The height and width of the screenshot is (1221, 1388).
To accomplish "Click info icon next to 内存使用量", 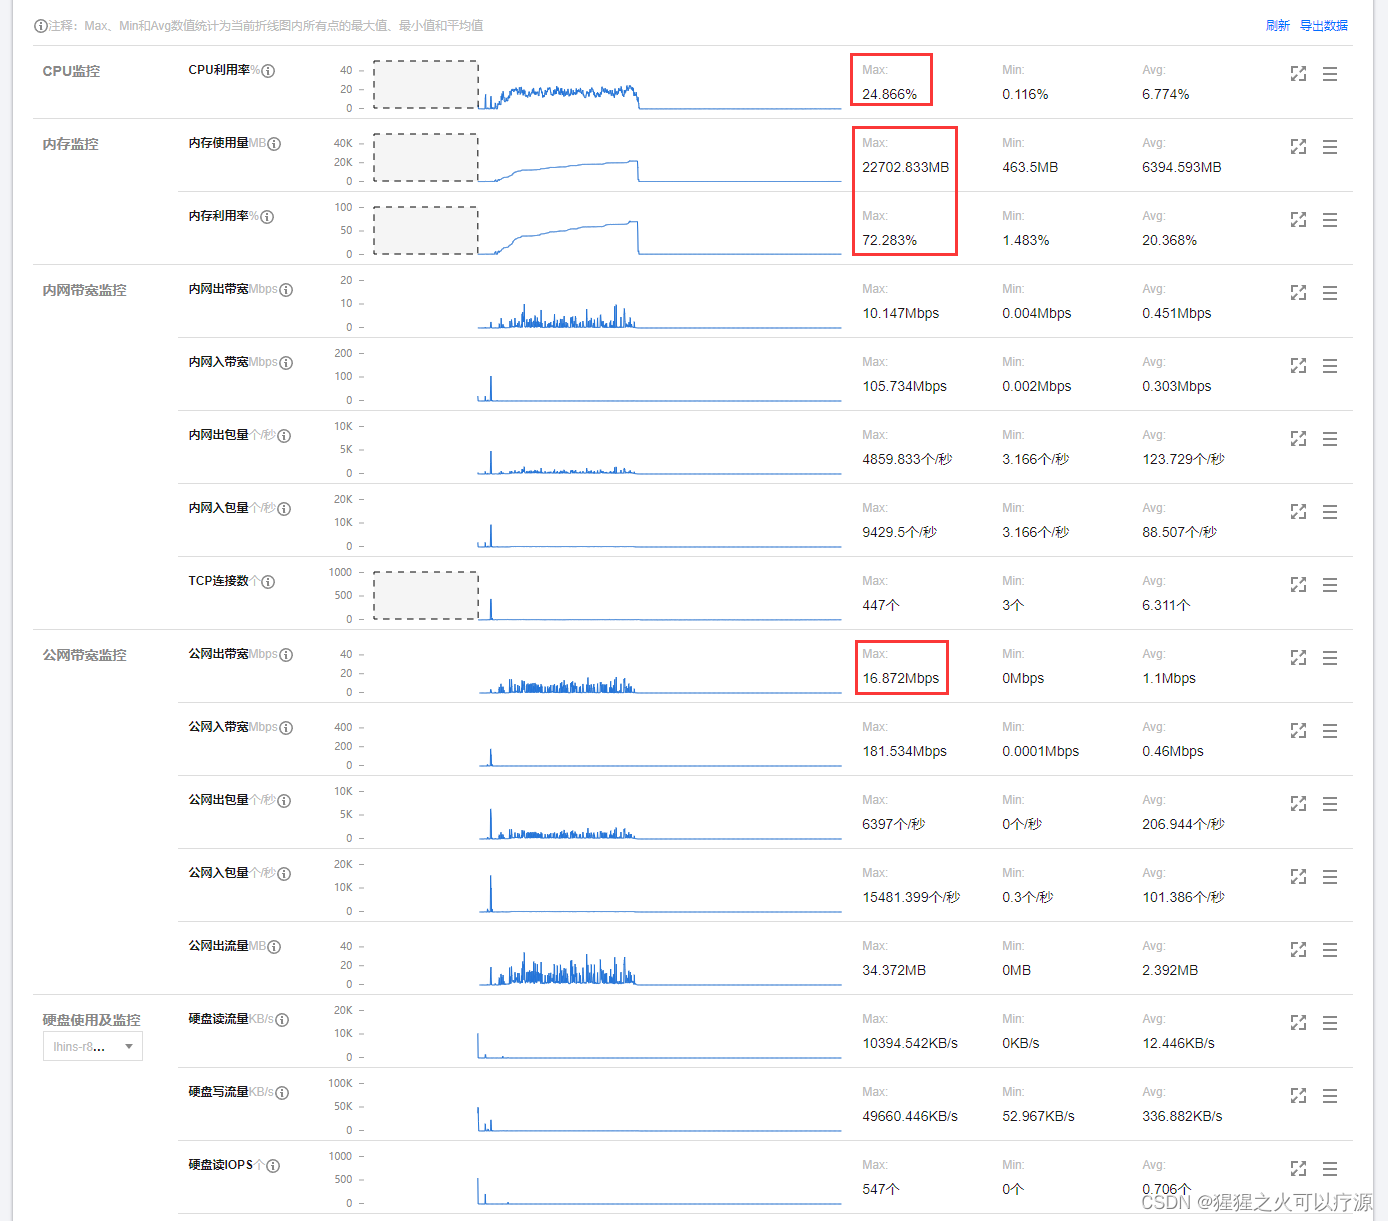I will coord(274,144).
